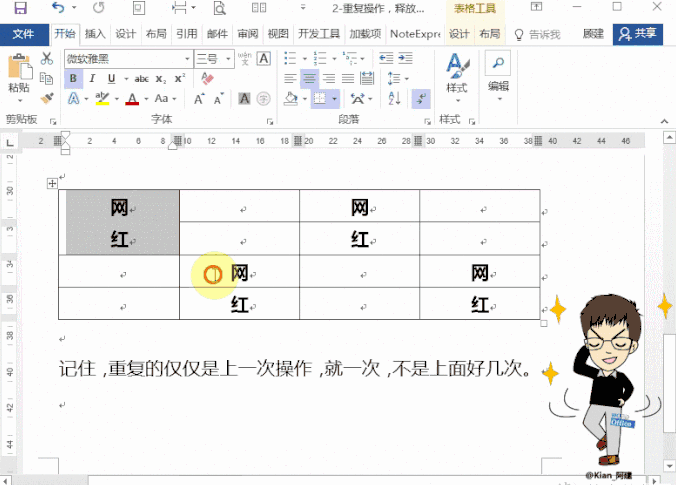Toggle Italic formatting
The width and height of the screenshot is (676, 485).
coord(92,78)
